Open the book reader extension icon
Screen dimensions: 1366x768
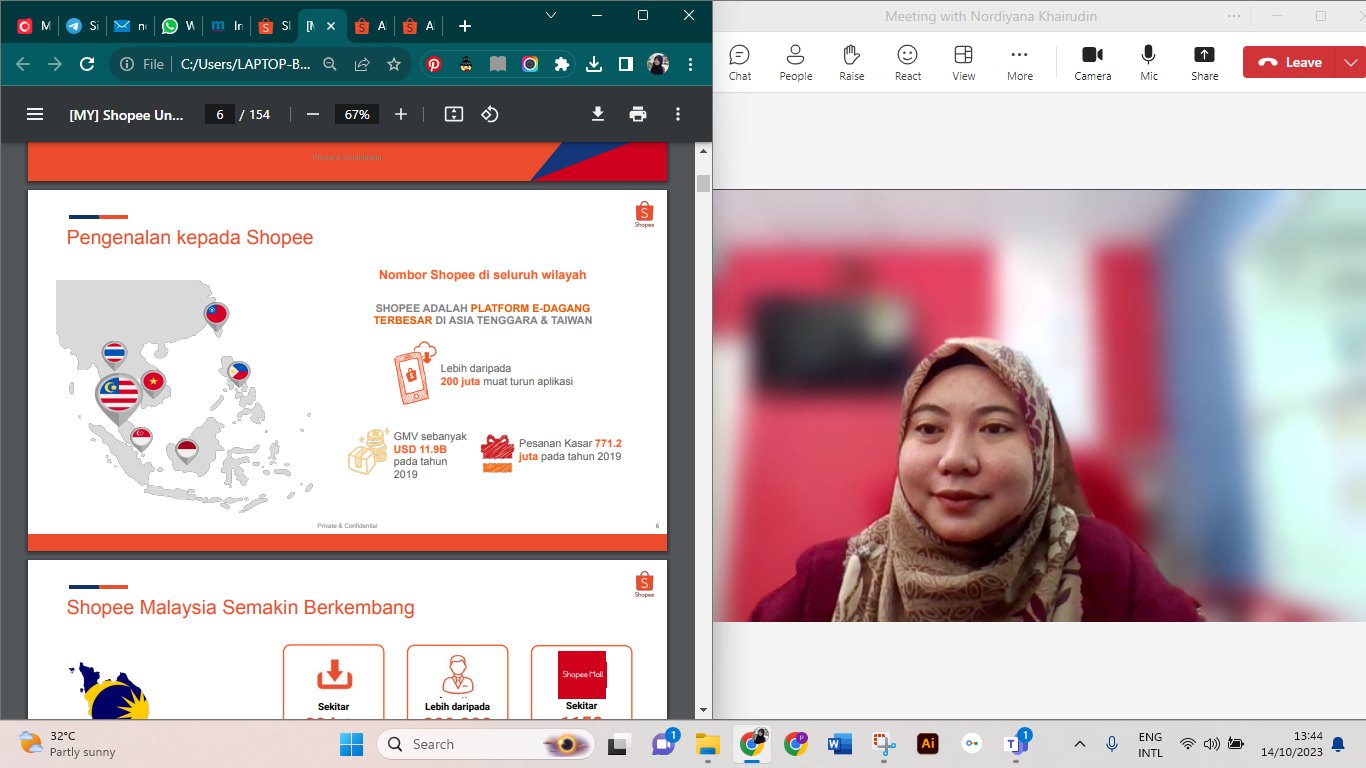point(498,64)
